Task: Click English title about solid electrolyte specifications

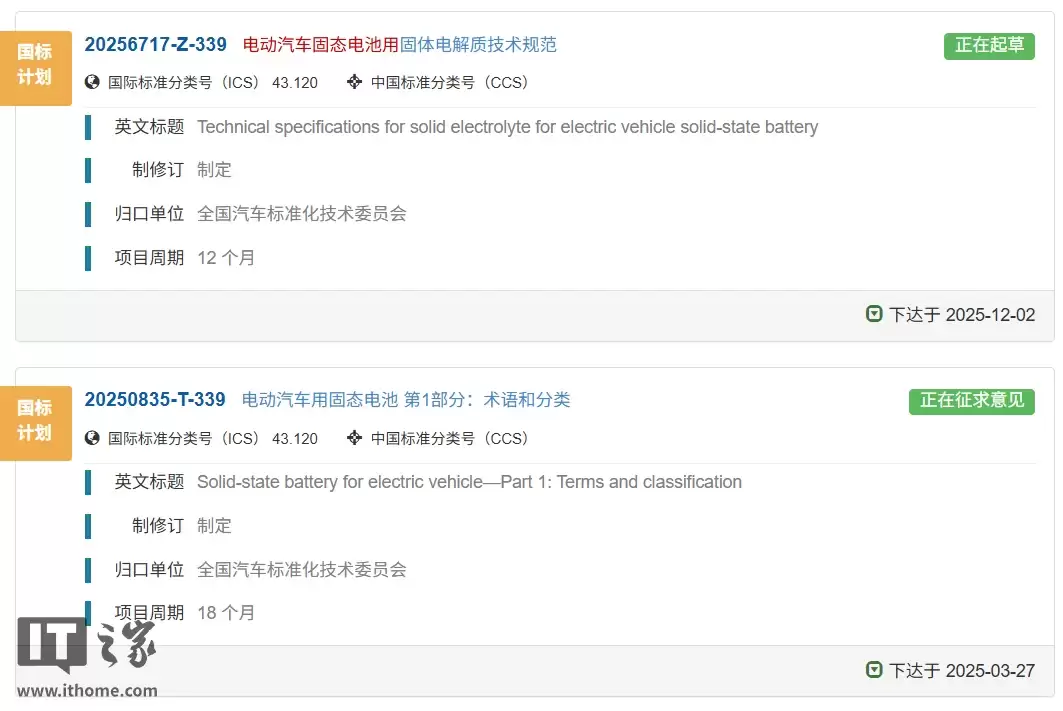Action: point(507,127)
